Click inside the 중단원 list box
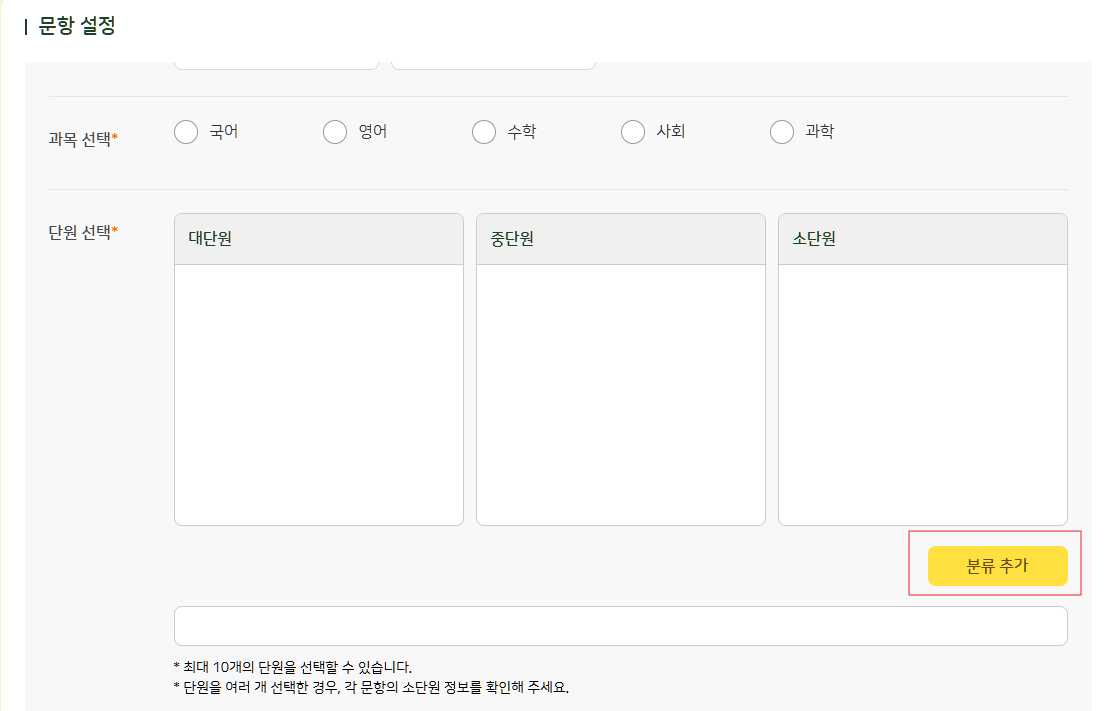1118x711 pixels. click(621, 395)
